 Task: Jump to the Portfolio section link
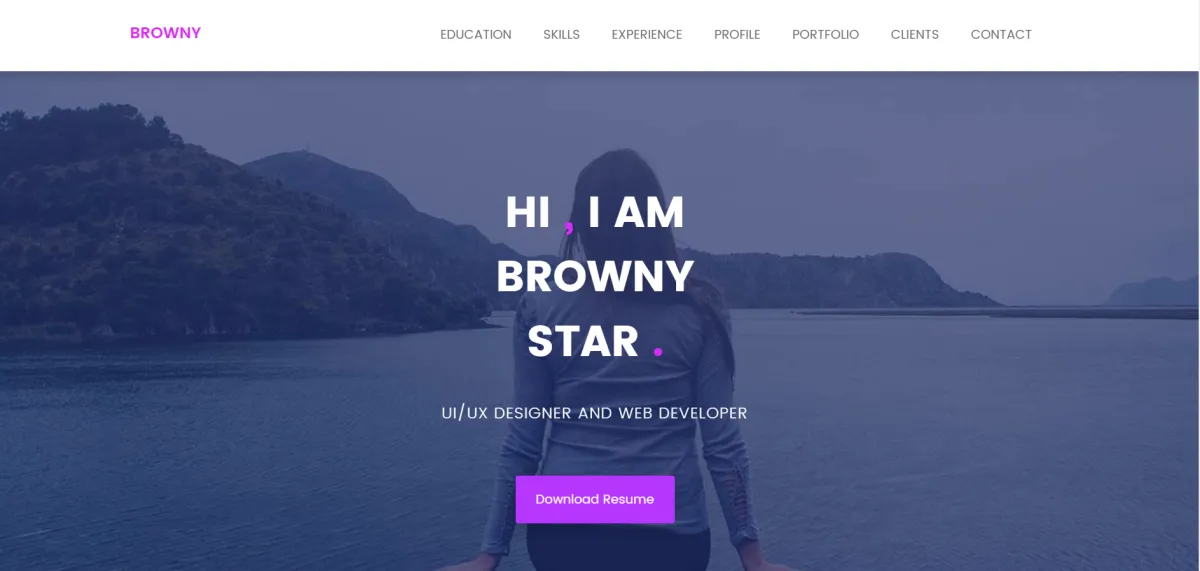click(x=825, y=34)
